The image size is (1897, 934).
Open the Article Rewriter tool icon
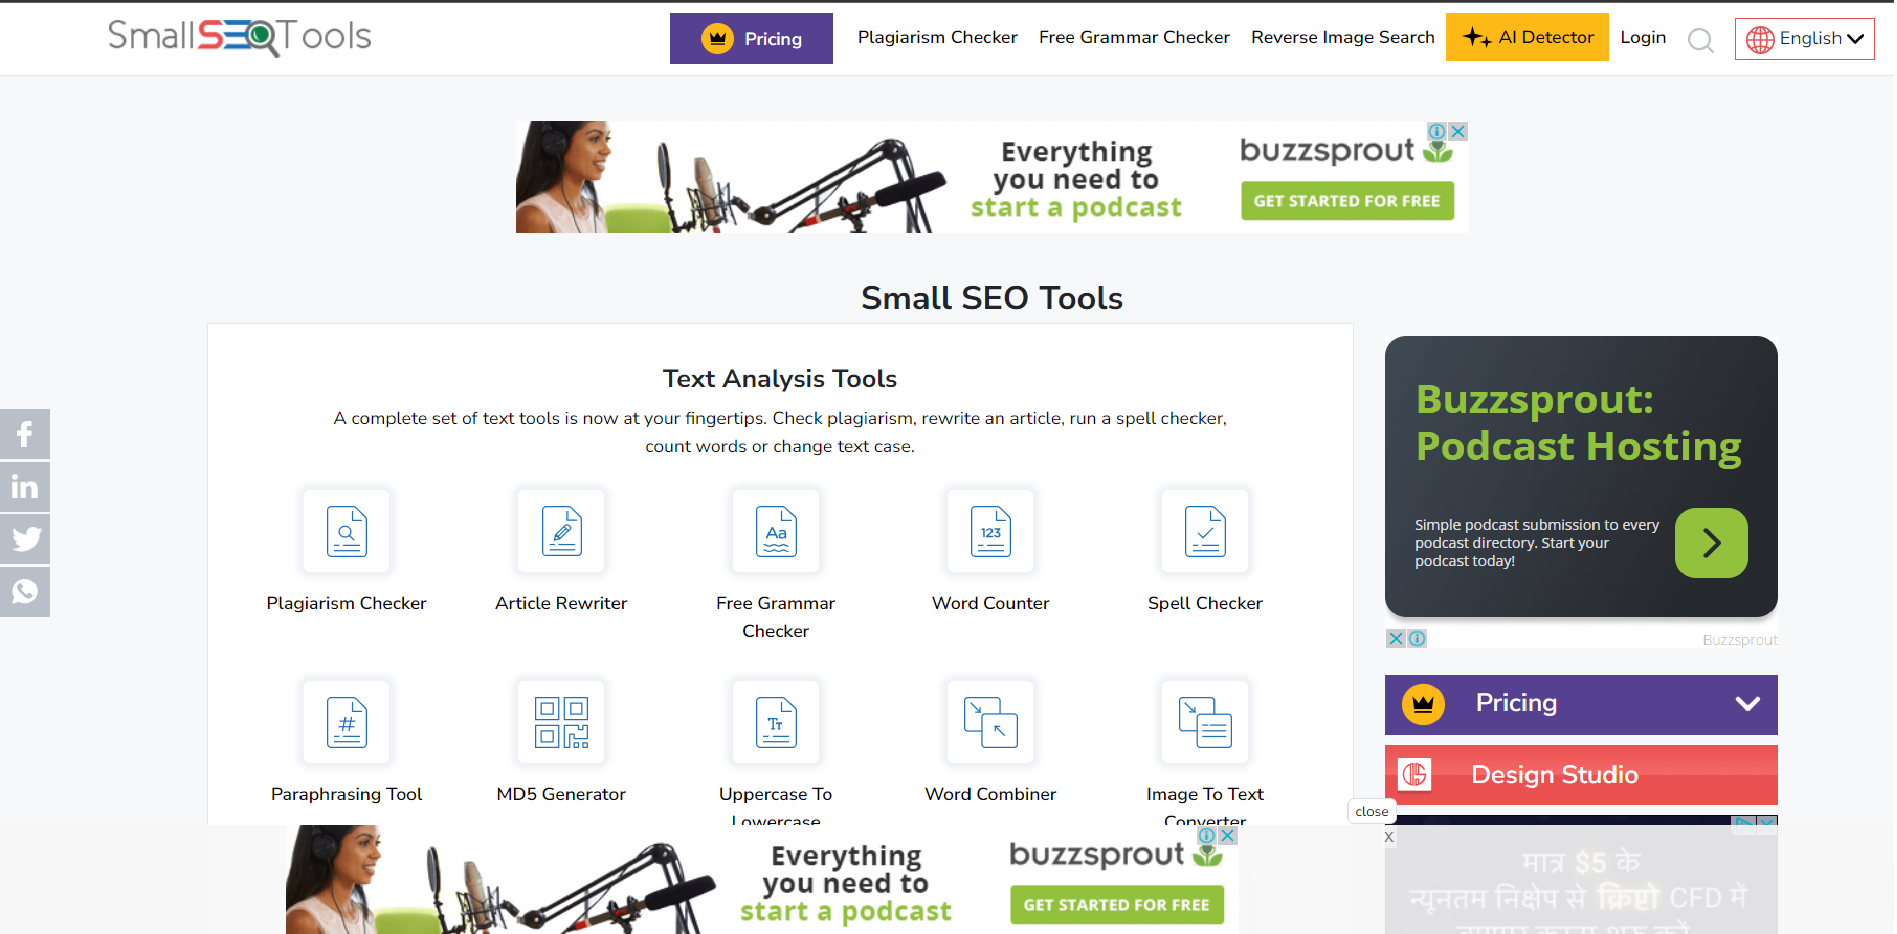561,531
